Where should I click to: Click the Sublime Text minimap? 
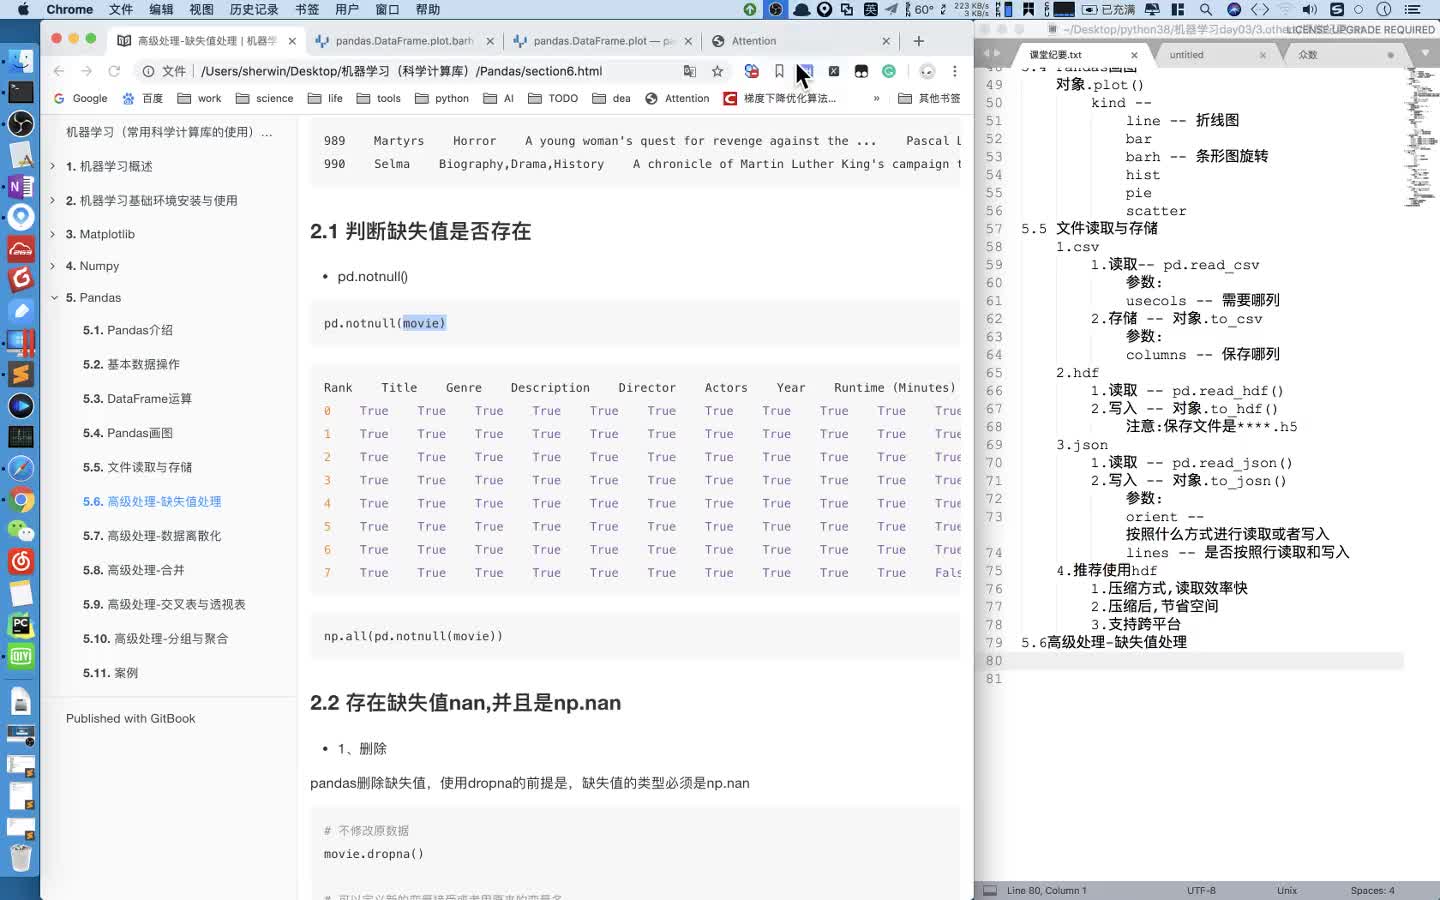[1421, 137]
